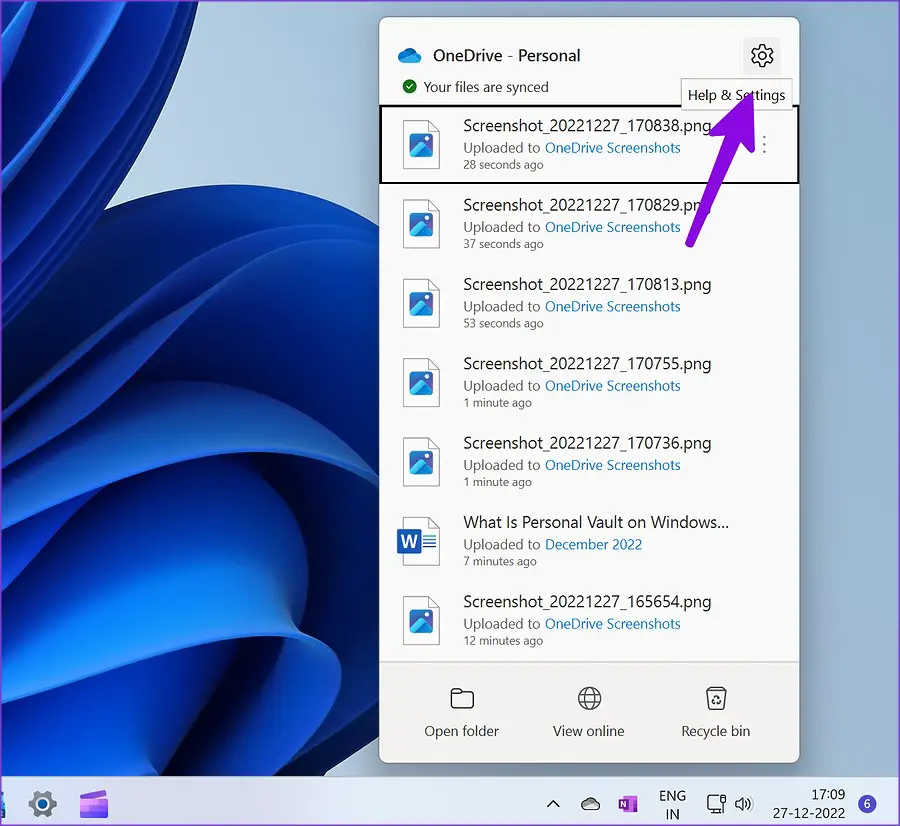900x826 pixels.
Task: Expand hidden system tray icons chevron
Action: (552, 804)
